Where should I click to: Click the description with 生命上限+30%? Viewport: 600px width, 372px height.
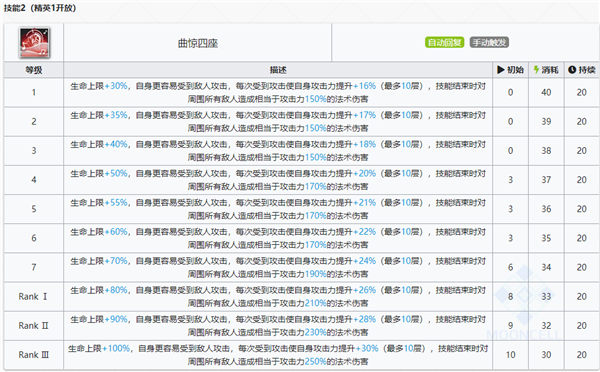click(x=278, y=92)
